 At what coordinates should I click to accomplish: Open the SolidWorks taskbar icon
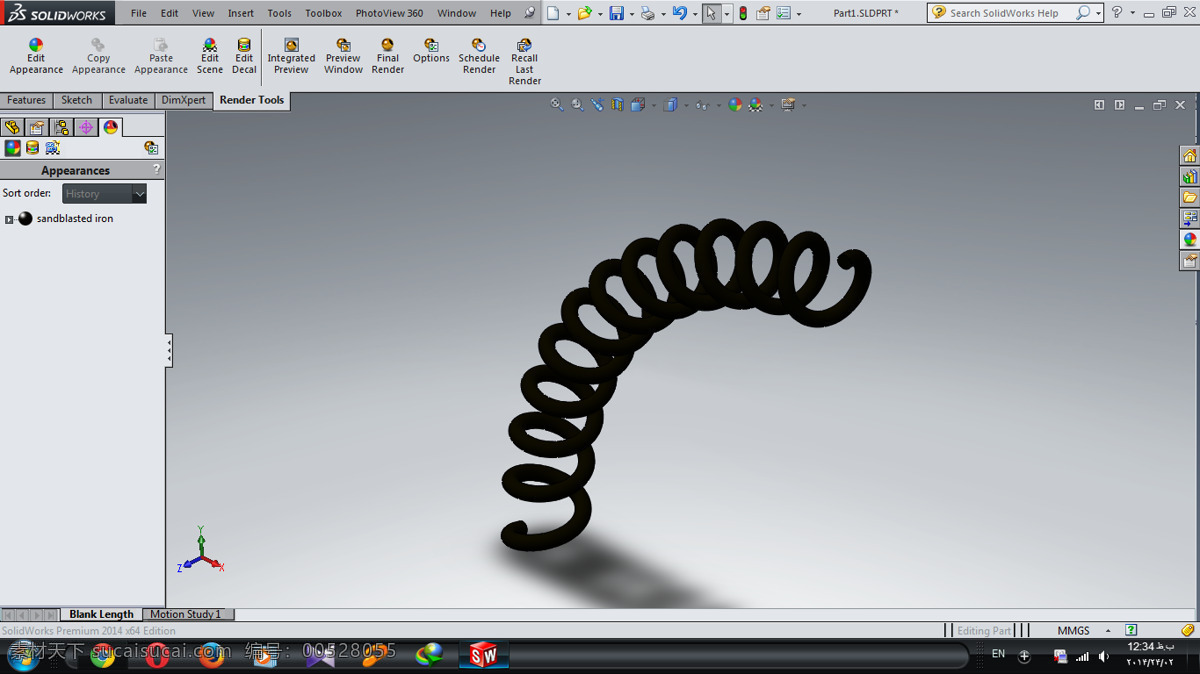click(x=484, y=655)
